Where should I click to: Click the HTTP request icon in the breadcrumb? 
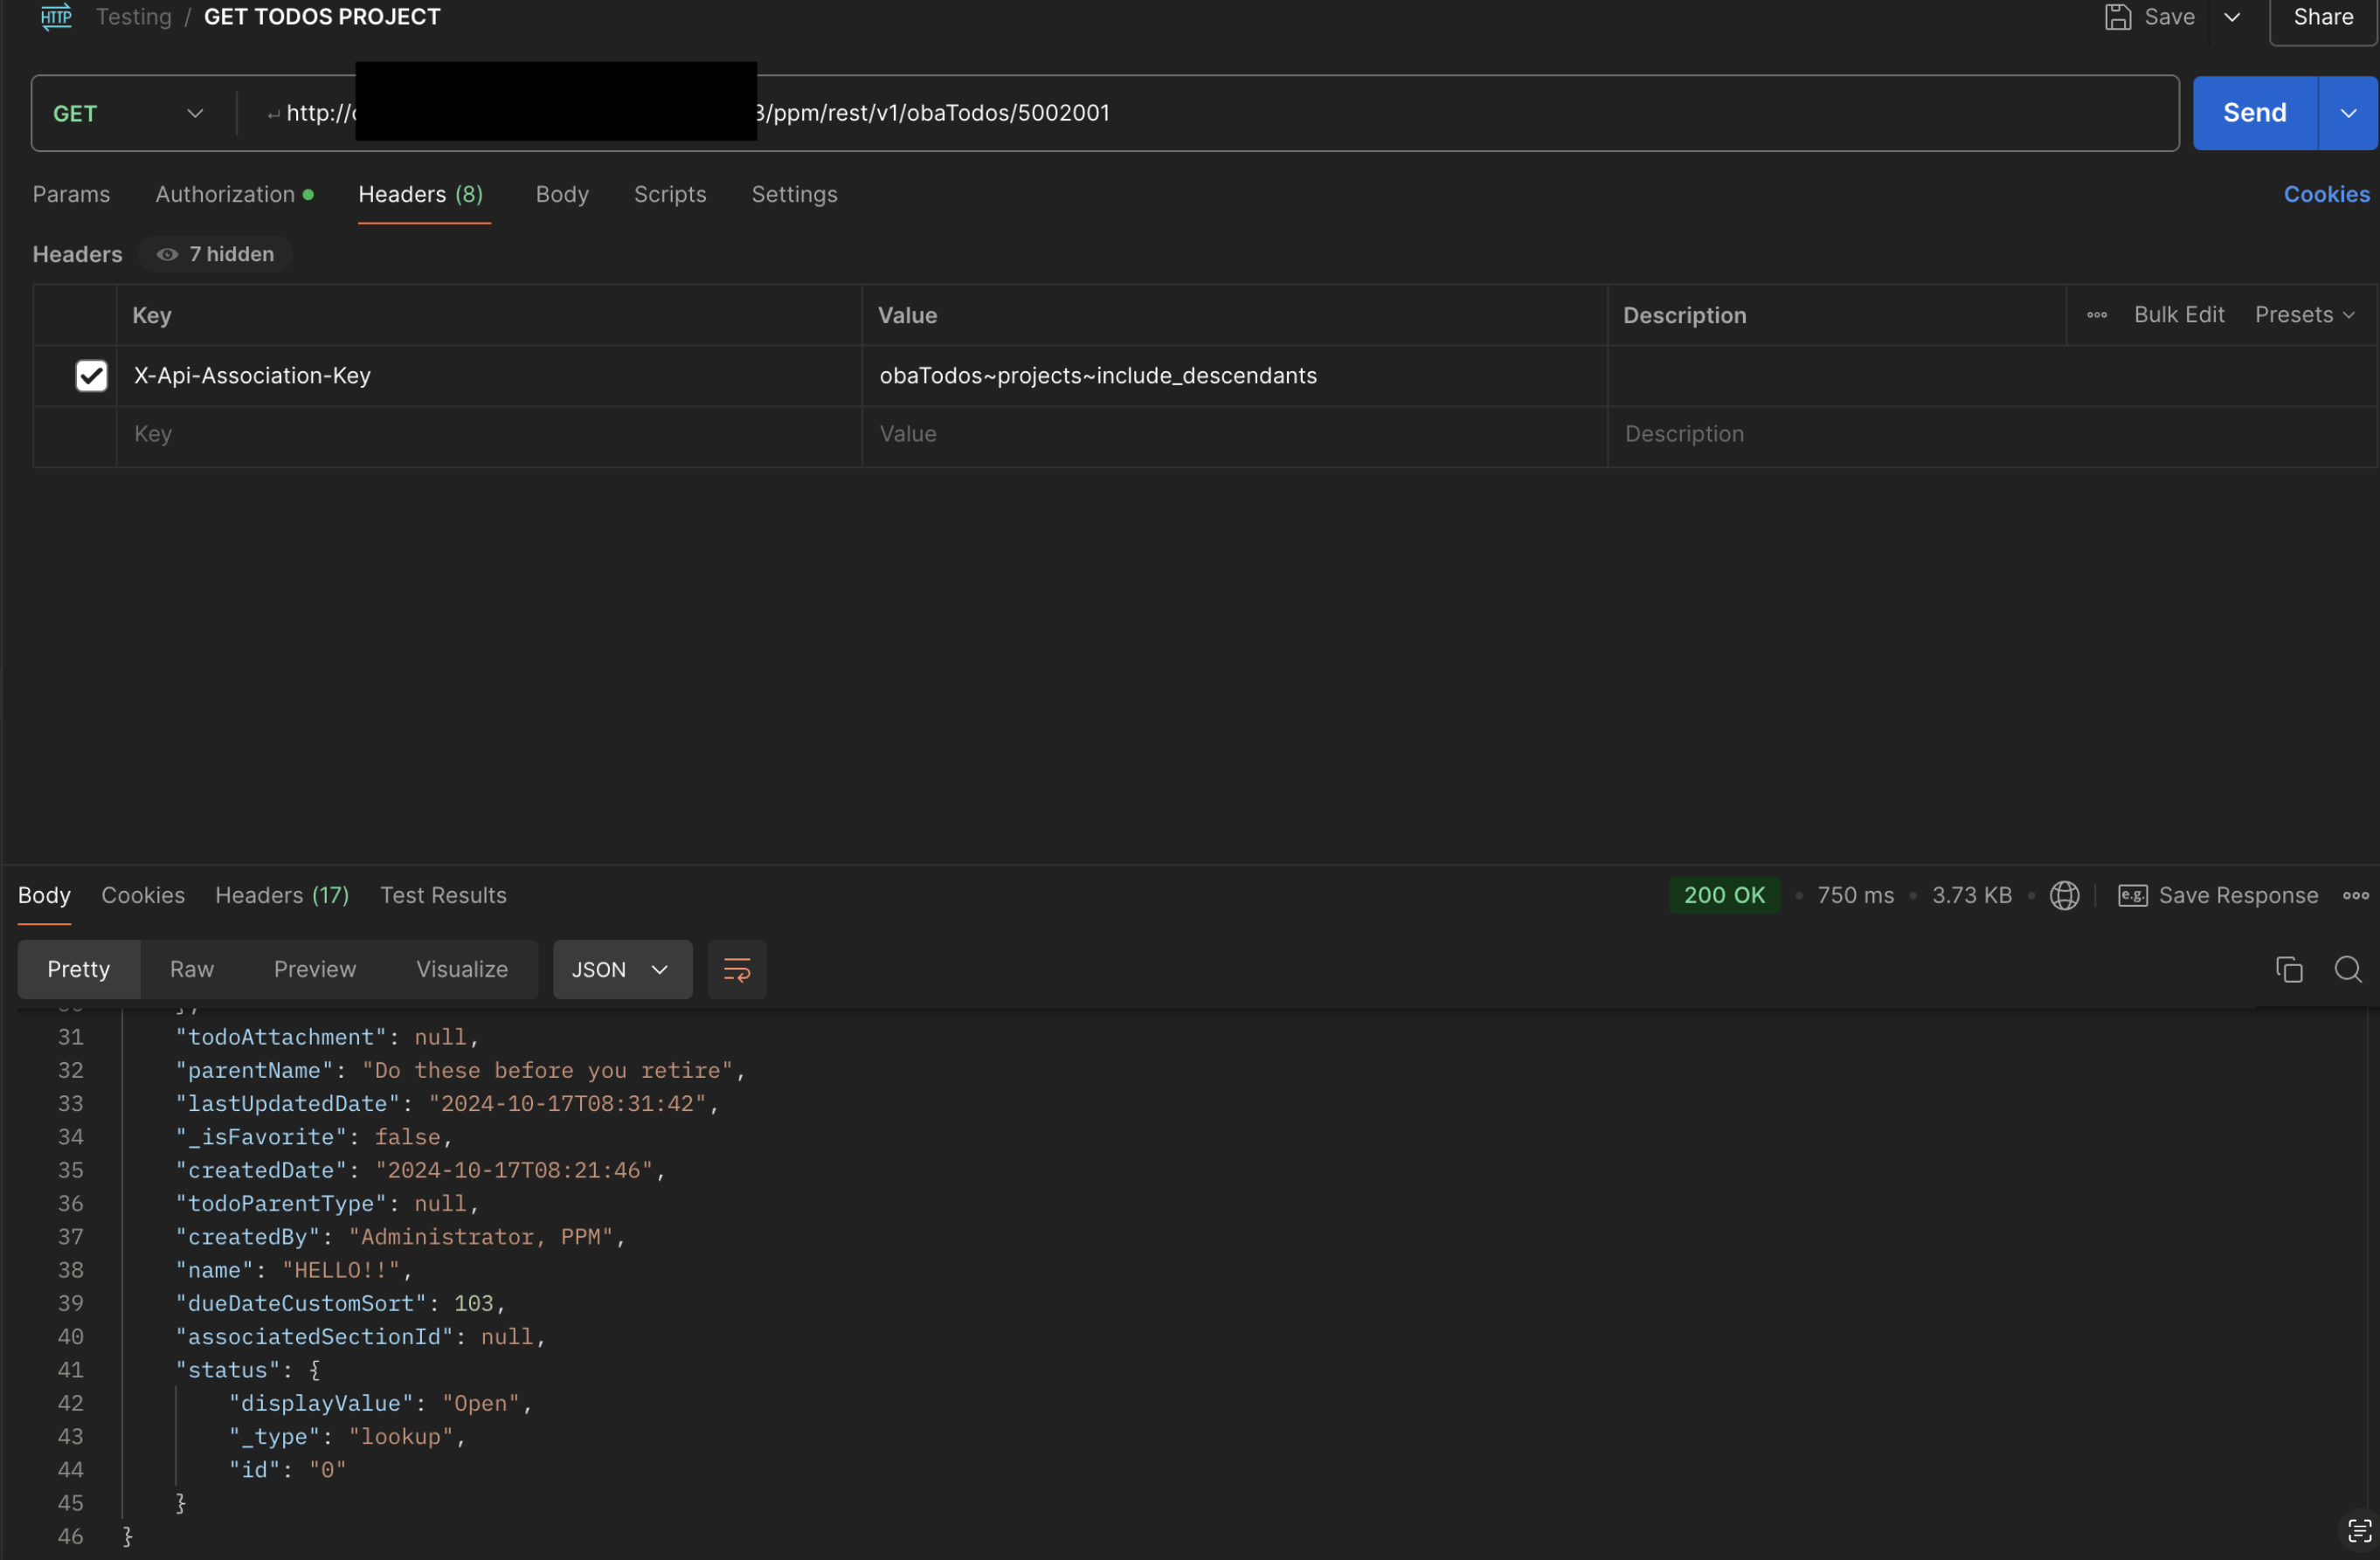(56, 17)
